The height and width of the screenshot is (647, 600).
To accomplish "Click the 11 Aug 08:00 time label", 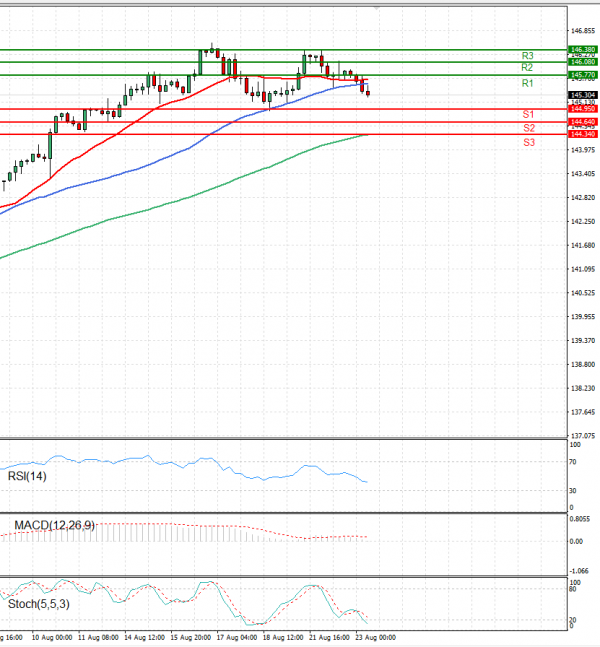I will click(x=98, y=638).
